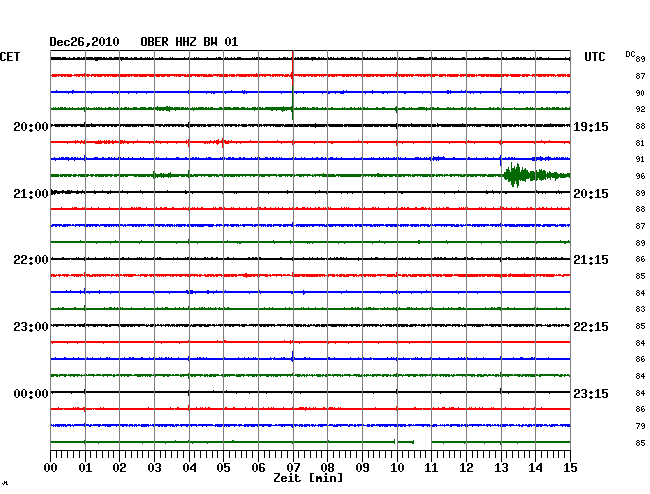Select DC value "96"
650x494 pixels.
[640, 177]
